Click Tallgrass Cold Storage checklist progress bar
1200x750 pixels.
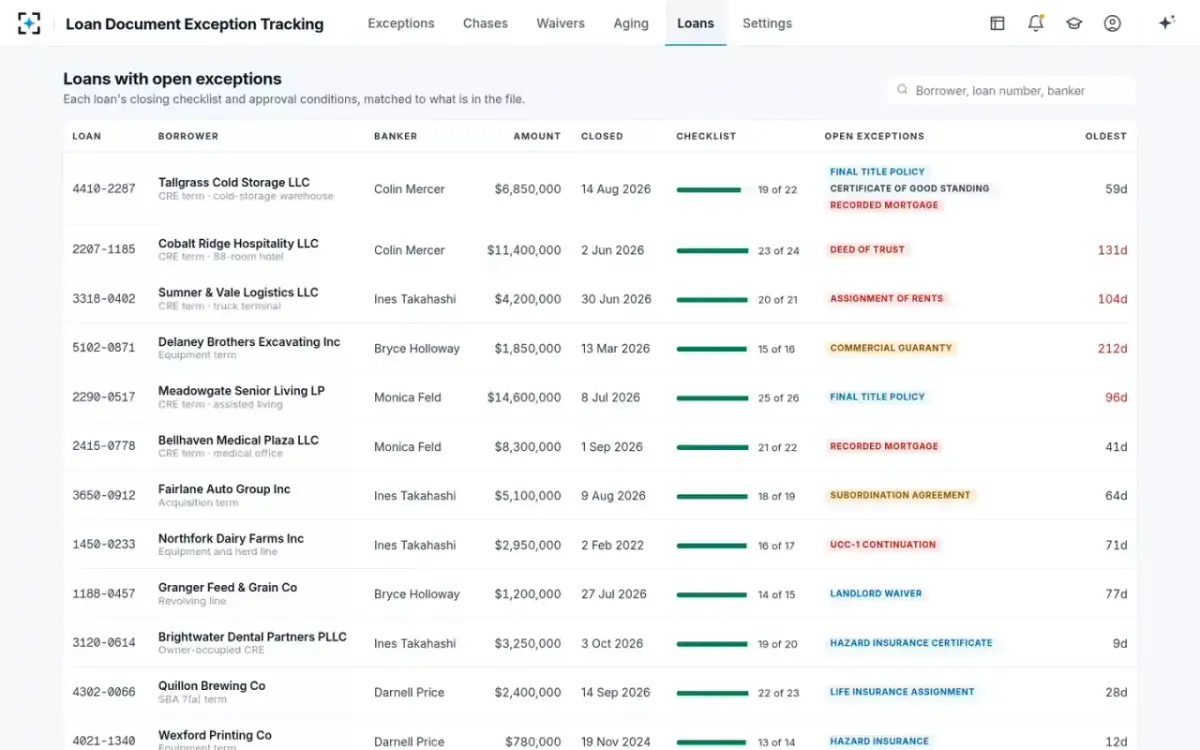point(713,189)
